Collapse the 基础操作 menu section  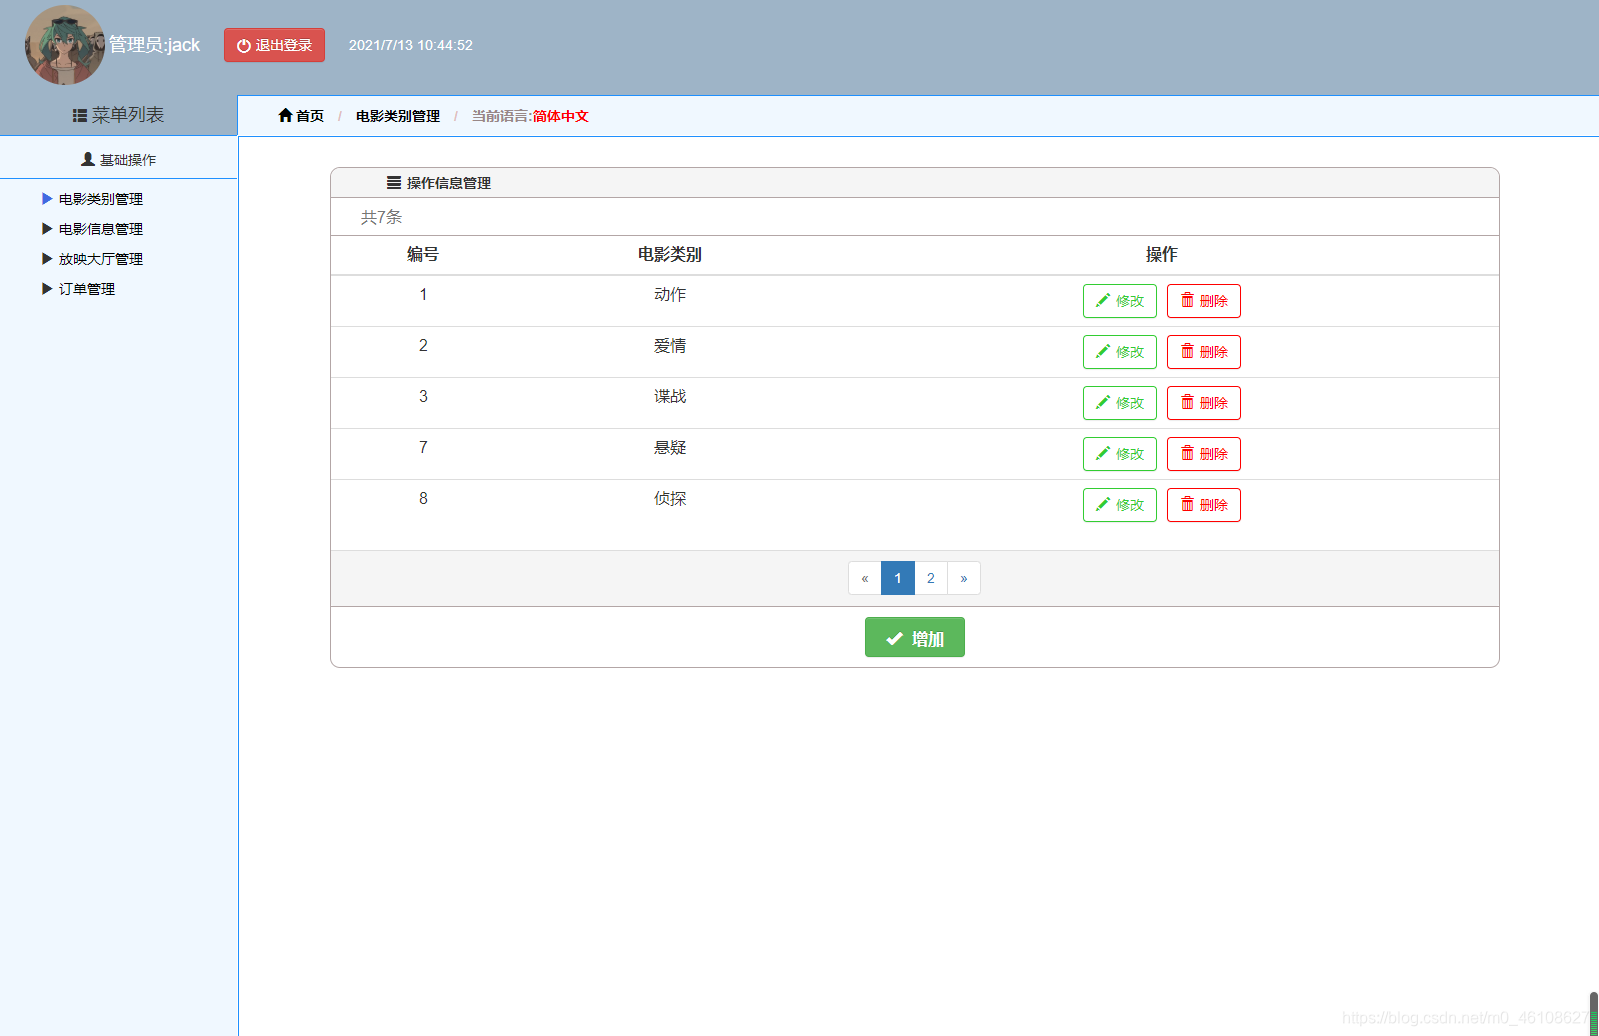tap(118, 159)
